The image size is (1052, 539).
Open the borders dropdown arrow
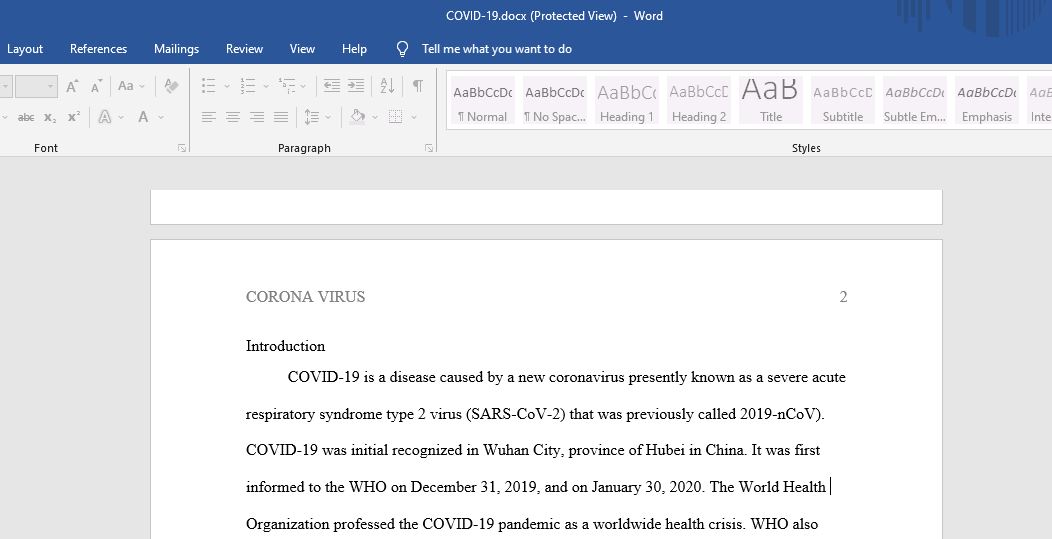[x=414, y=117]
